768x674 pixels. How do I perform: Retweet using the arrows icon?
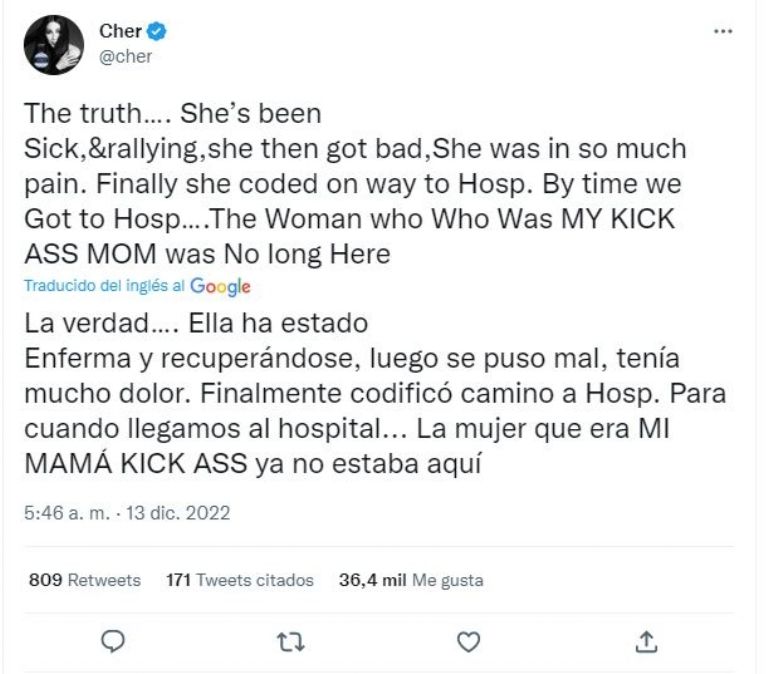pos(289,641)
